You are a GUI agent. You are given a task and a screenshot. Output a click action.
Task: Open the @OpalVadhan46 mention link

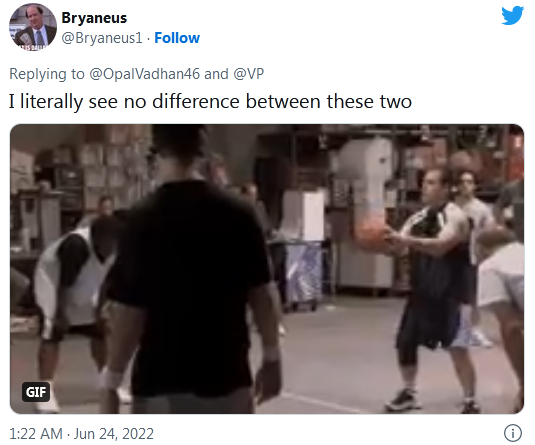click(144, 74)
